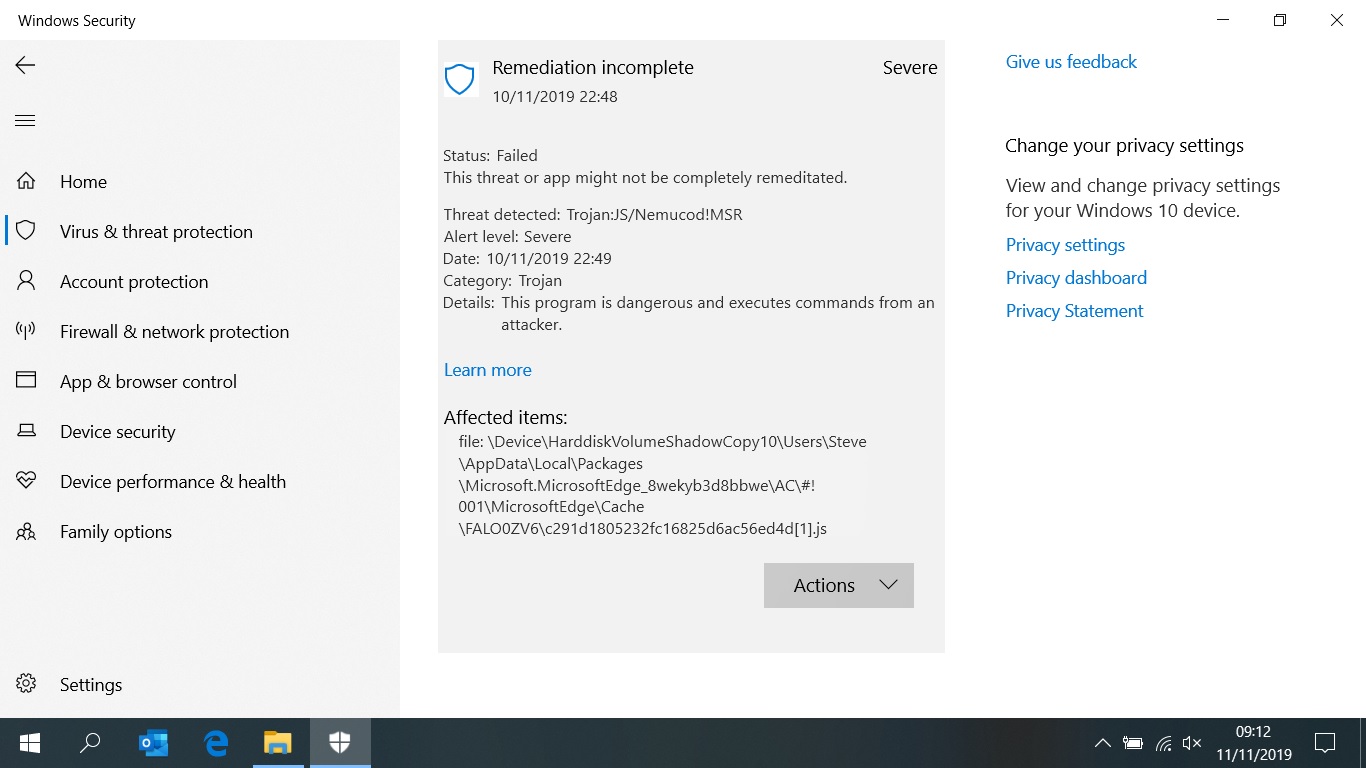Click the 'Date: 10/11/2019 22:49' line

point(528,258)
